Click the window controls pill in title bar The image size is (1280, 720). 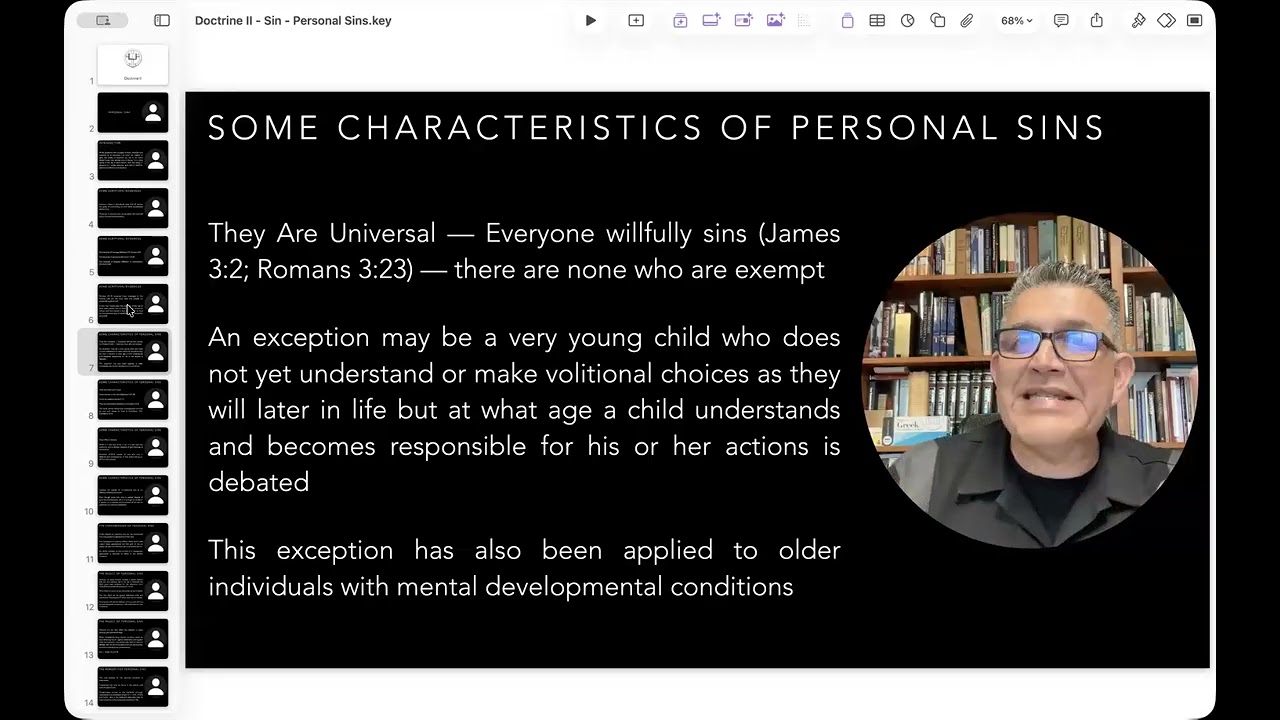tap(102, 20)
